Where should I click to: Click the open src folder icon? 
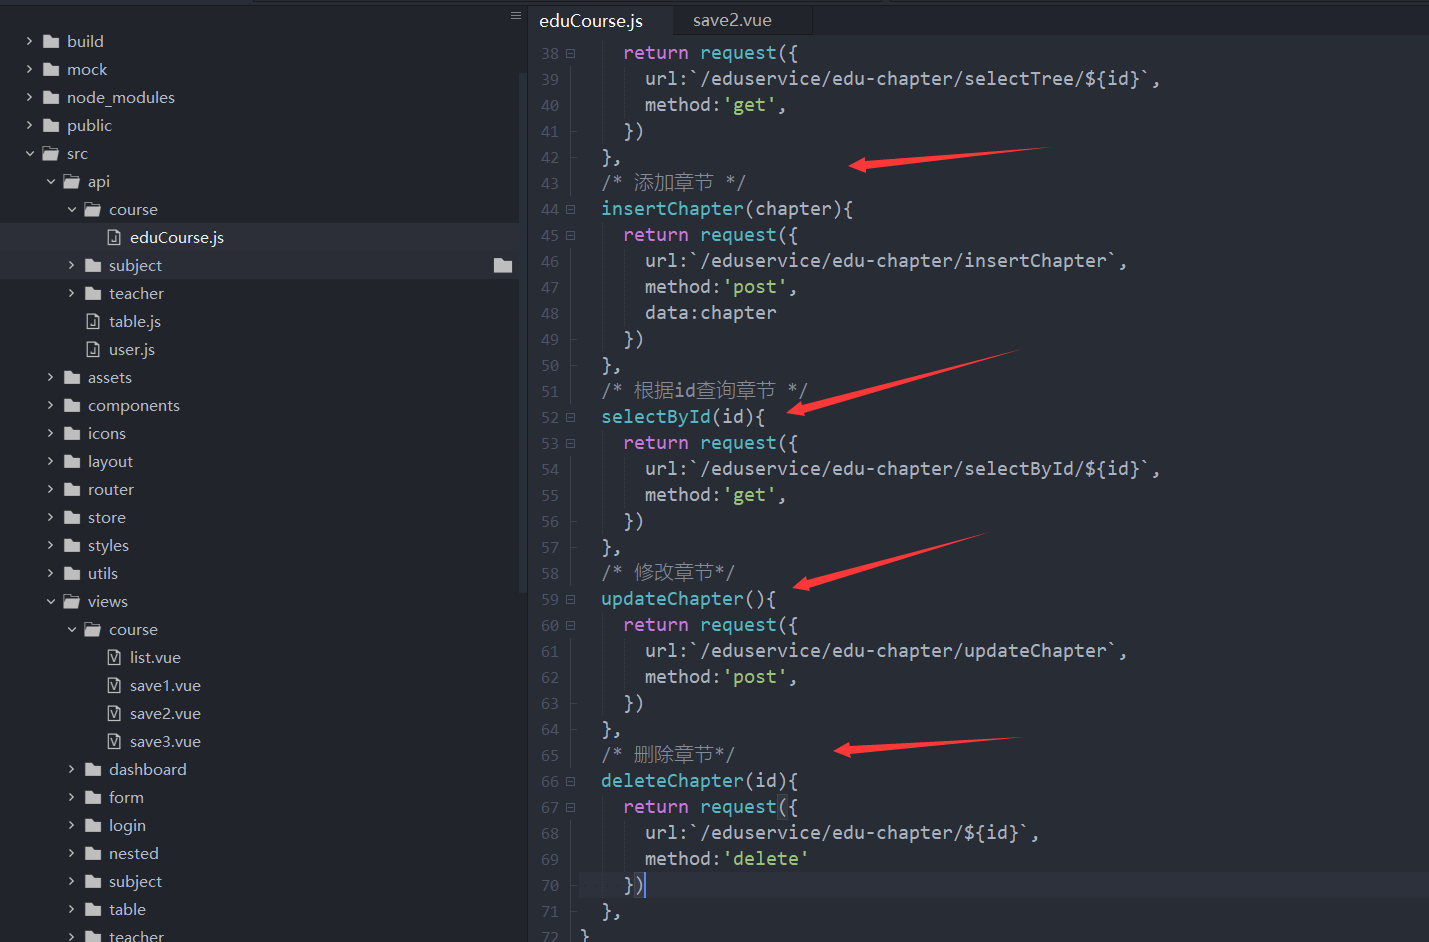pyautogui.click(x=51, y=153)
